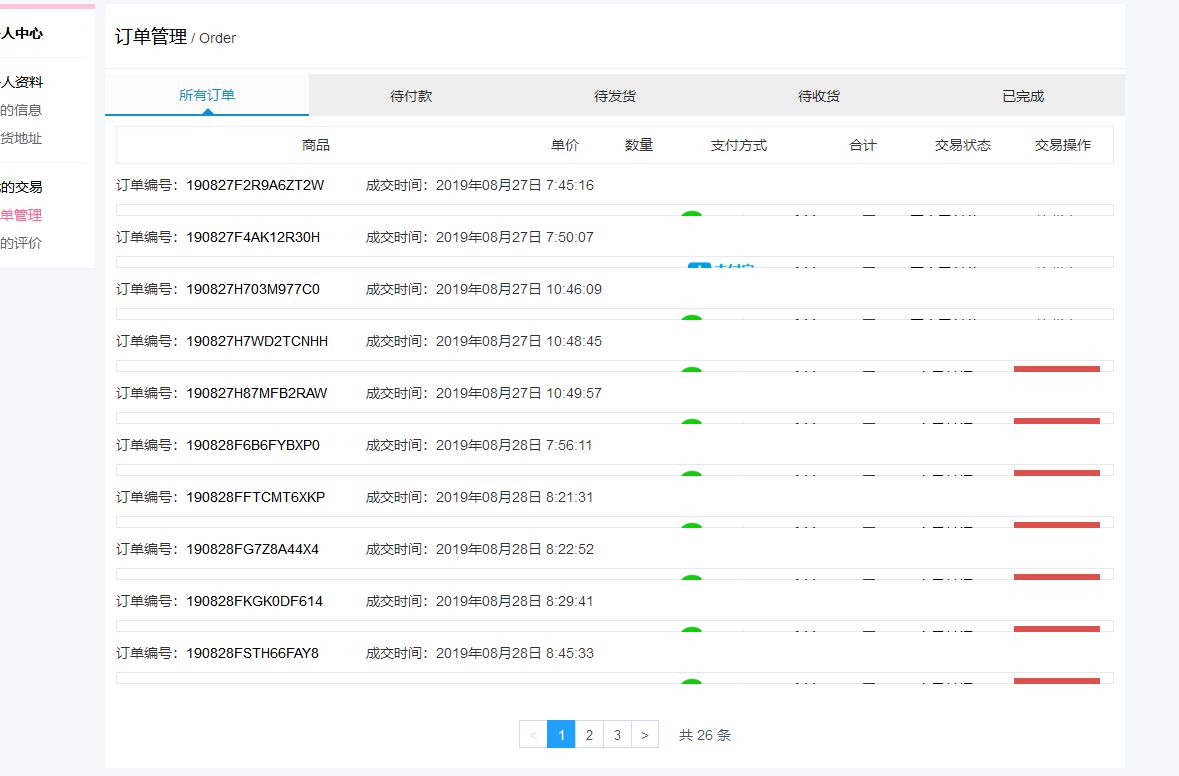Click order number 190828FKGK0DF614
Screen dimensions: 1179x776
254,601
